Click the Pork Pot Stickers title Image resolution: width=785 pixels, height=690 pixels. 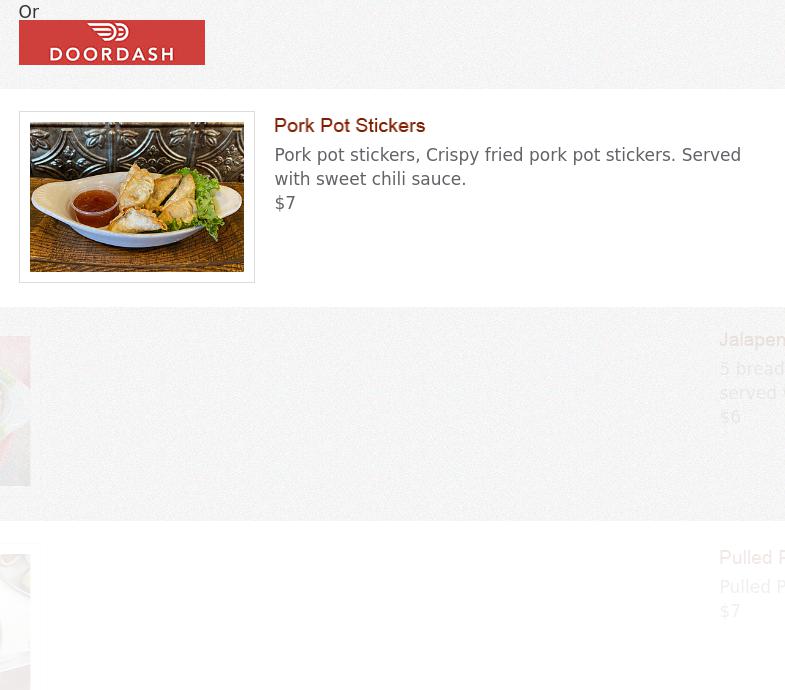point(349,126)
